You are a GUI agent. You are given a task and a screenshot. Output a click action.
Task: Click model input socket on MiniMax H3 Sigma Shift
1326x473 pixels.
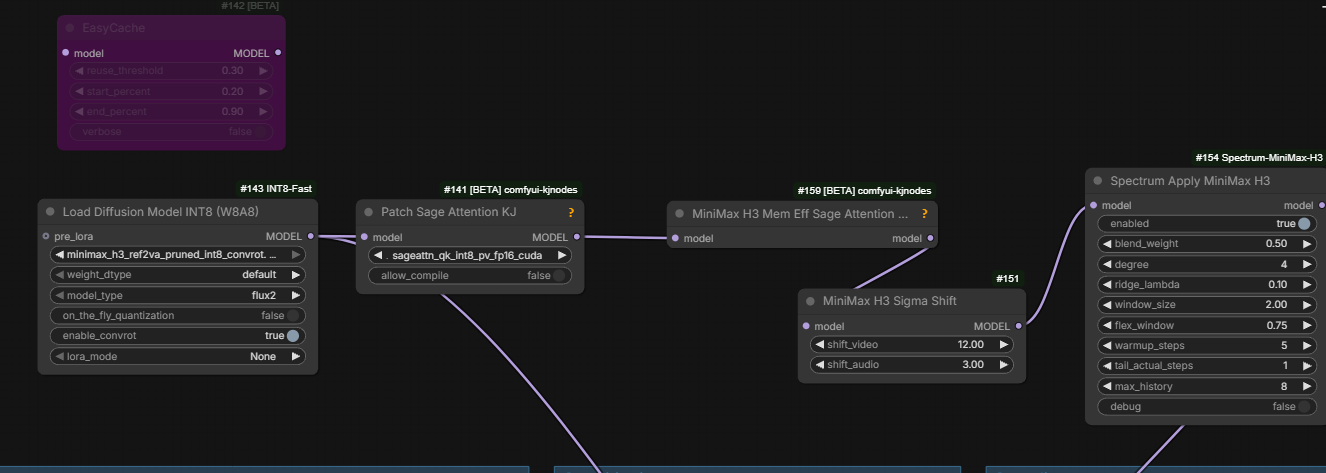(807, 326)
